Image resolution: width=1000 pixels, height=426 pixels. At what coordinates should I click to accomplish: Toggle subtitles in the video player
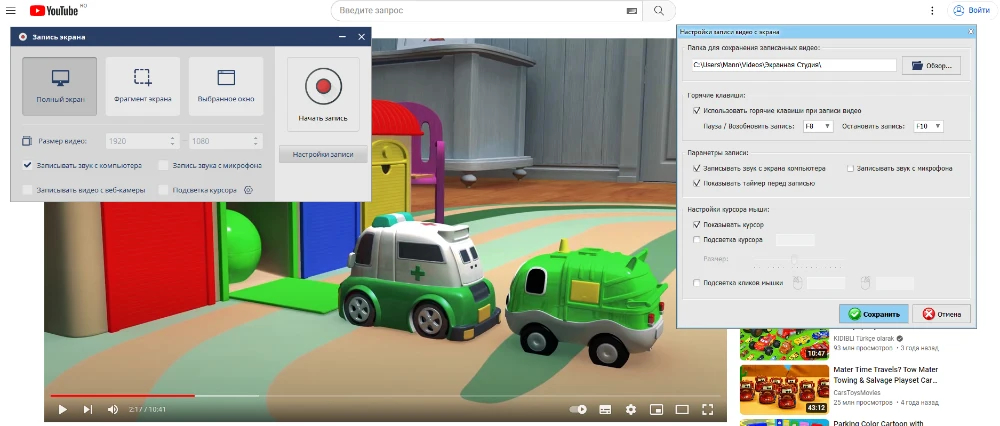click(x=605, y=409)
